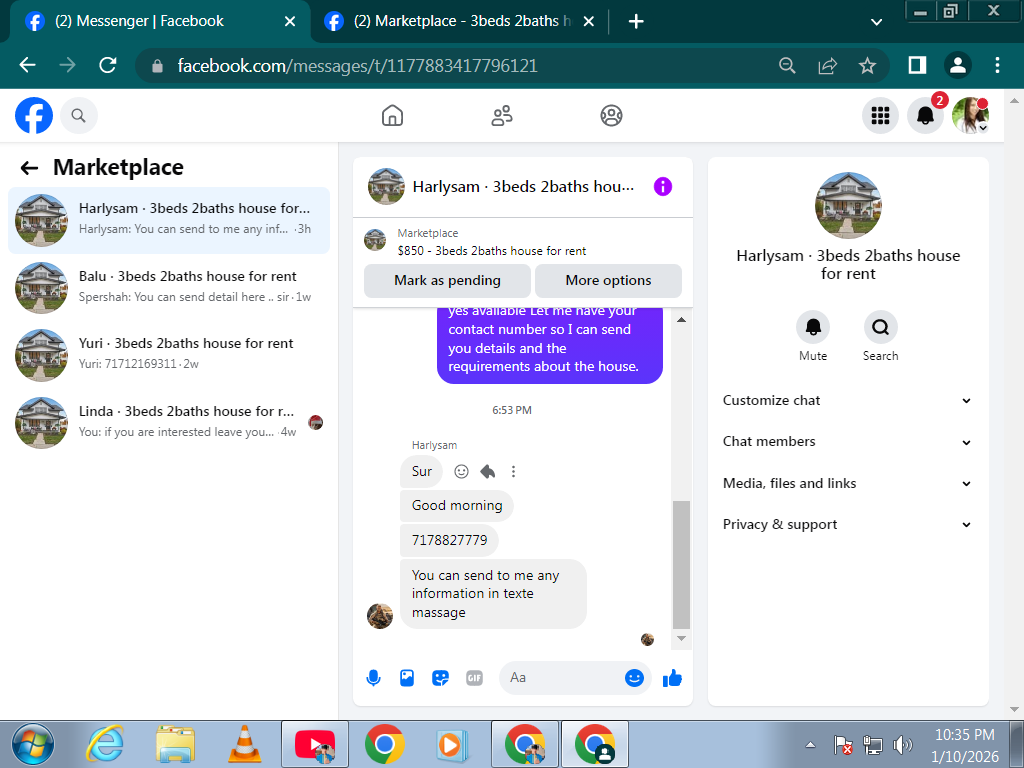Go to the Facebook Home icon

[392, 116]
